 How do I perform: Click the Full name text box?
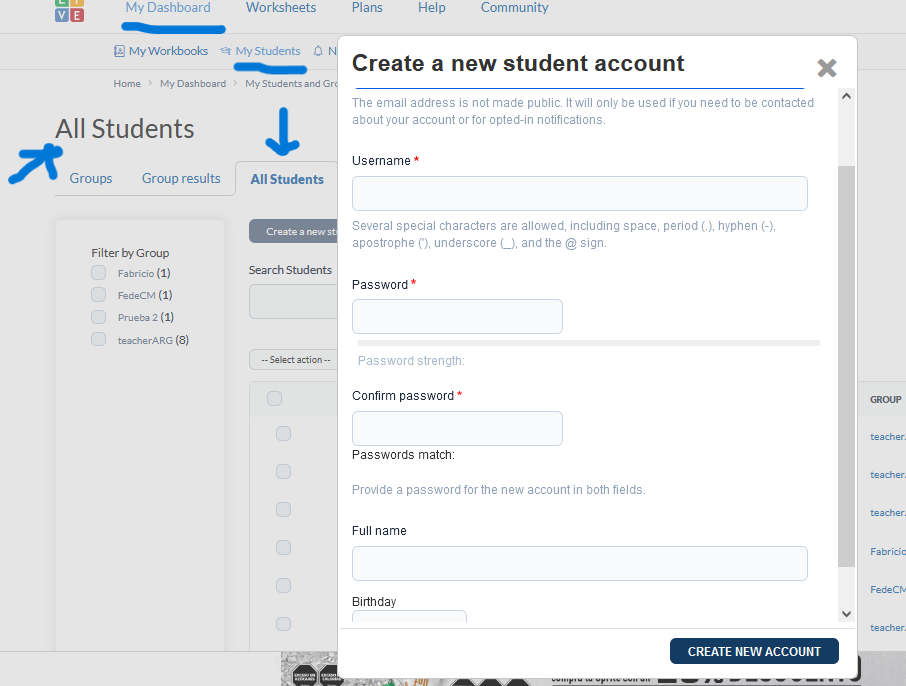coord(579,563)
